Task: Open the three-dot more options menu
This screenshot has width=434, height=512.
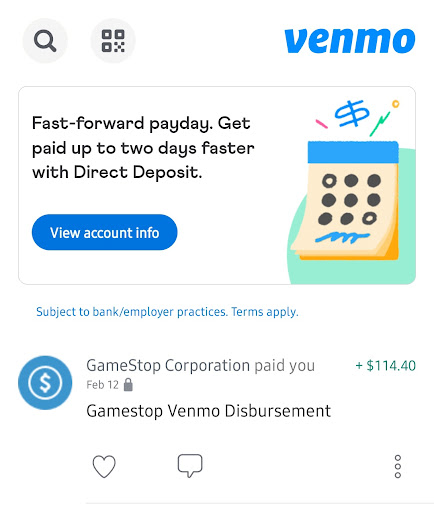Action: point(398,466)
